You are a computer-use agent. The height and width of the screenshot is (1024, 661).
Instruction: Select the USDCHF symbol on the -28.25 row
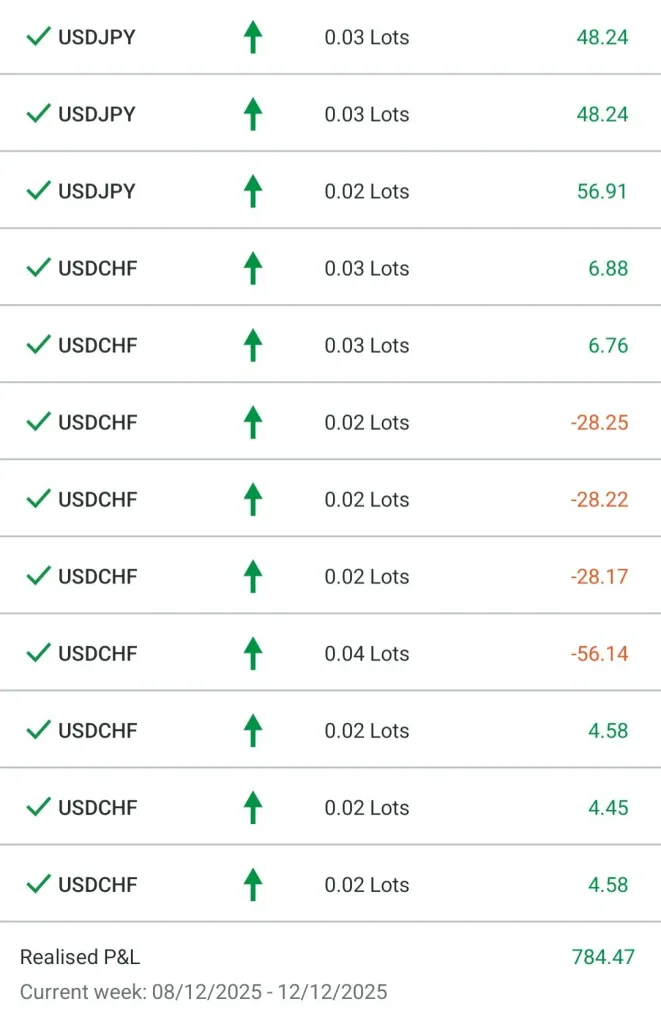97,422
